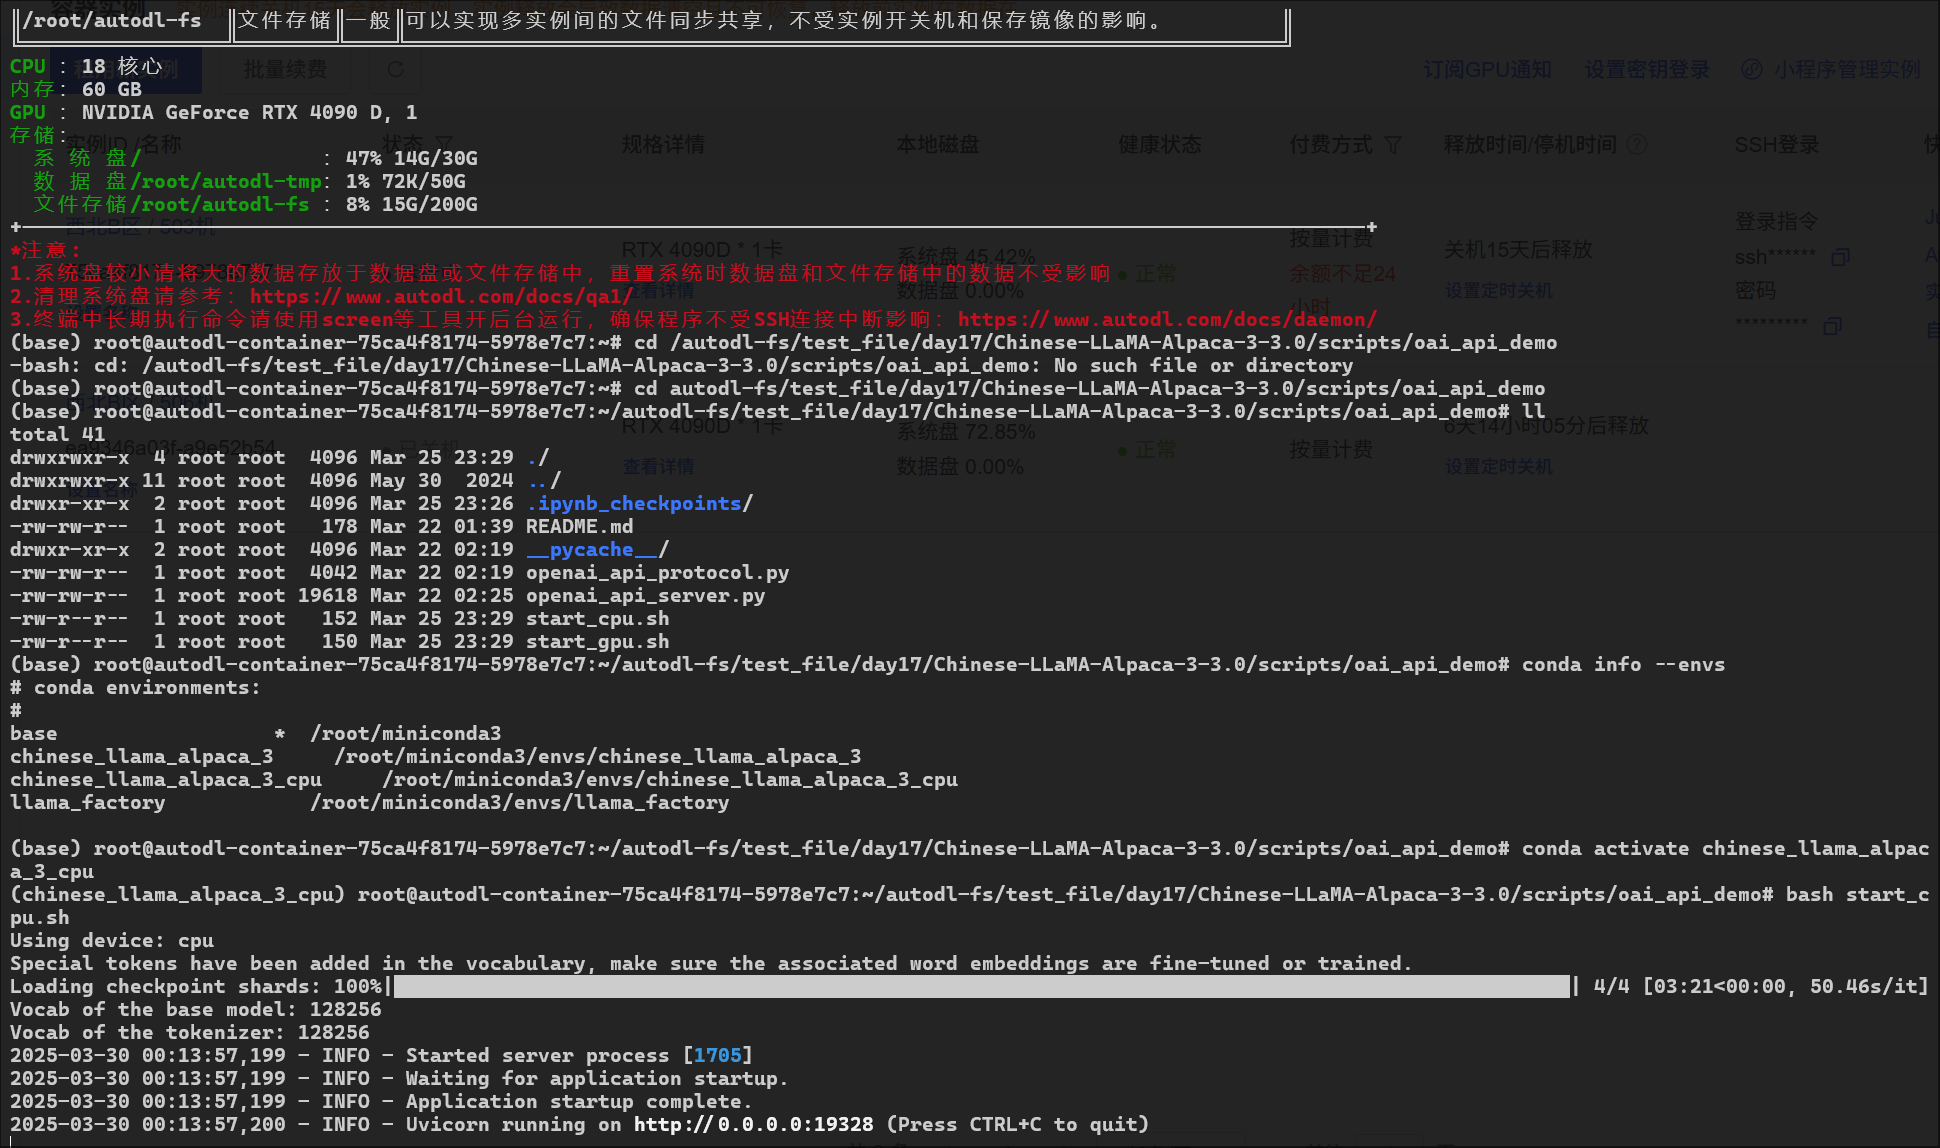The height and width of the screenshot is (1148, 1940).
Task: Click server process ID 1705
Action: pos(717,1055)
